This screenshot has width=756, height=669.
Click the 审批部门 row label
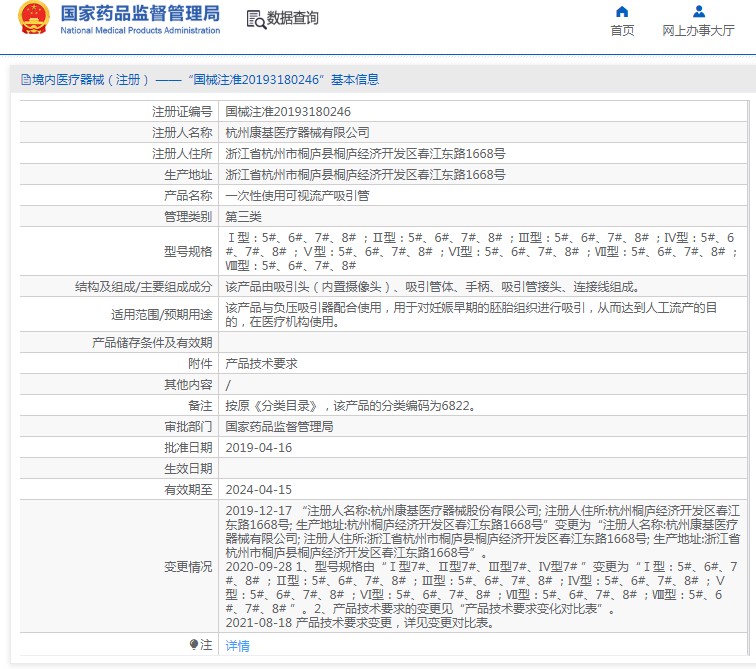[x=188, y=427]
